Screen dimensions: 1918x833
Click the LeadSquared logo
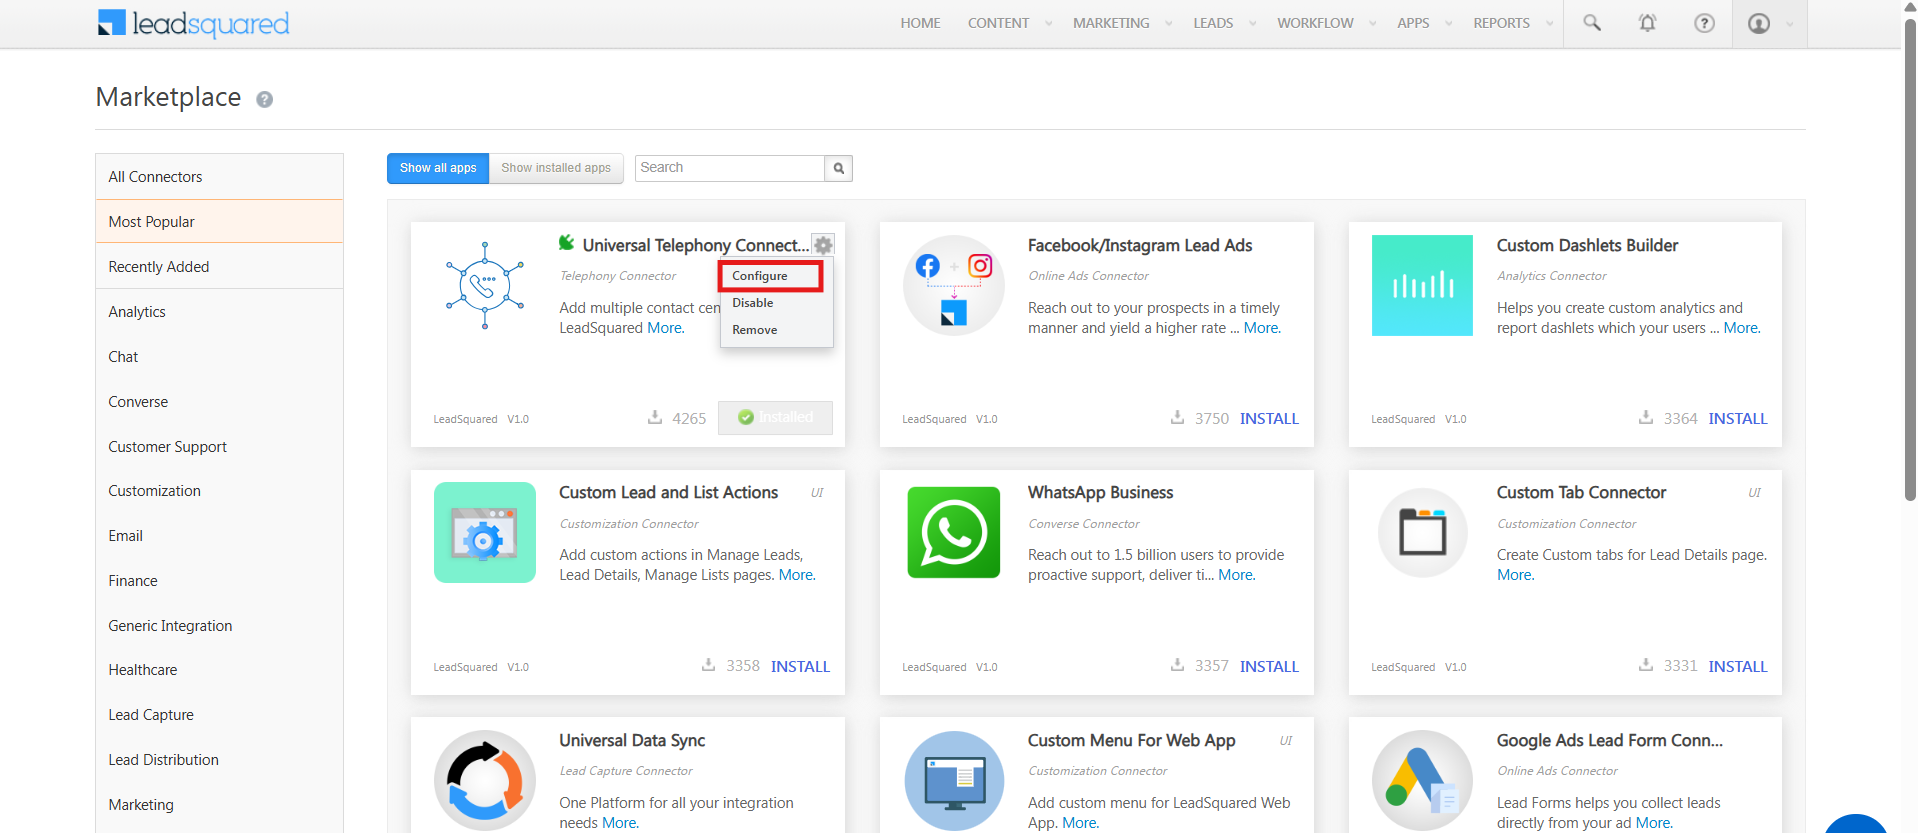194,23
